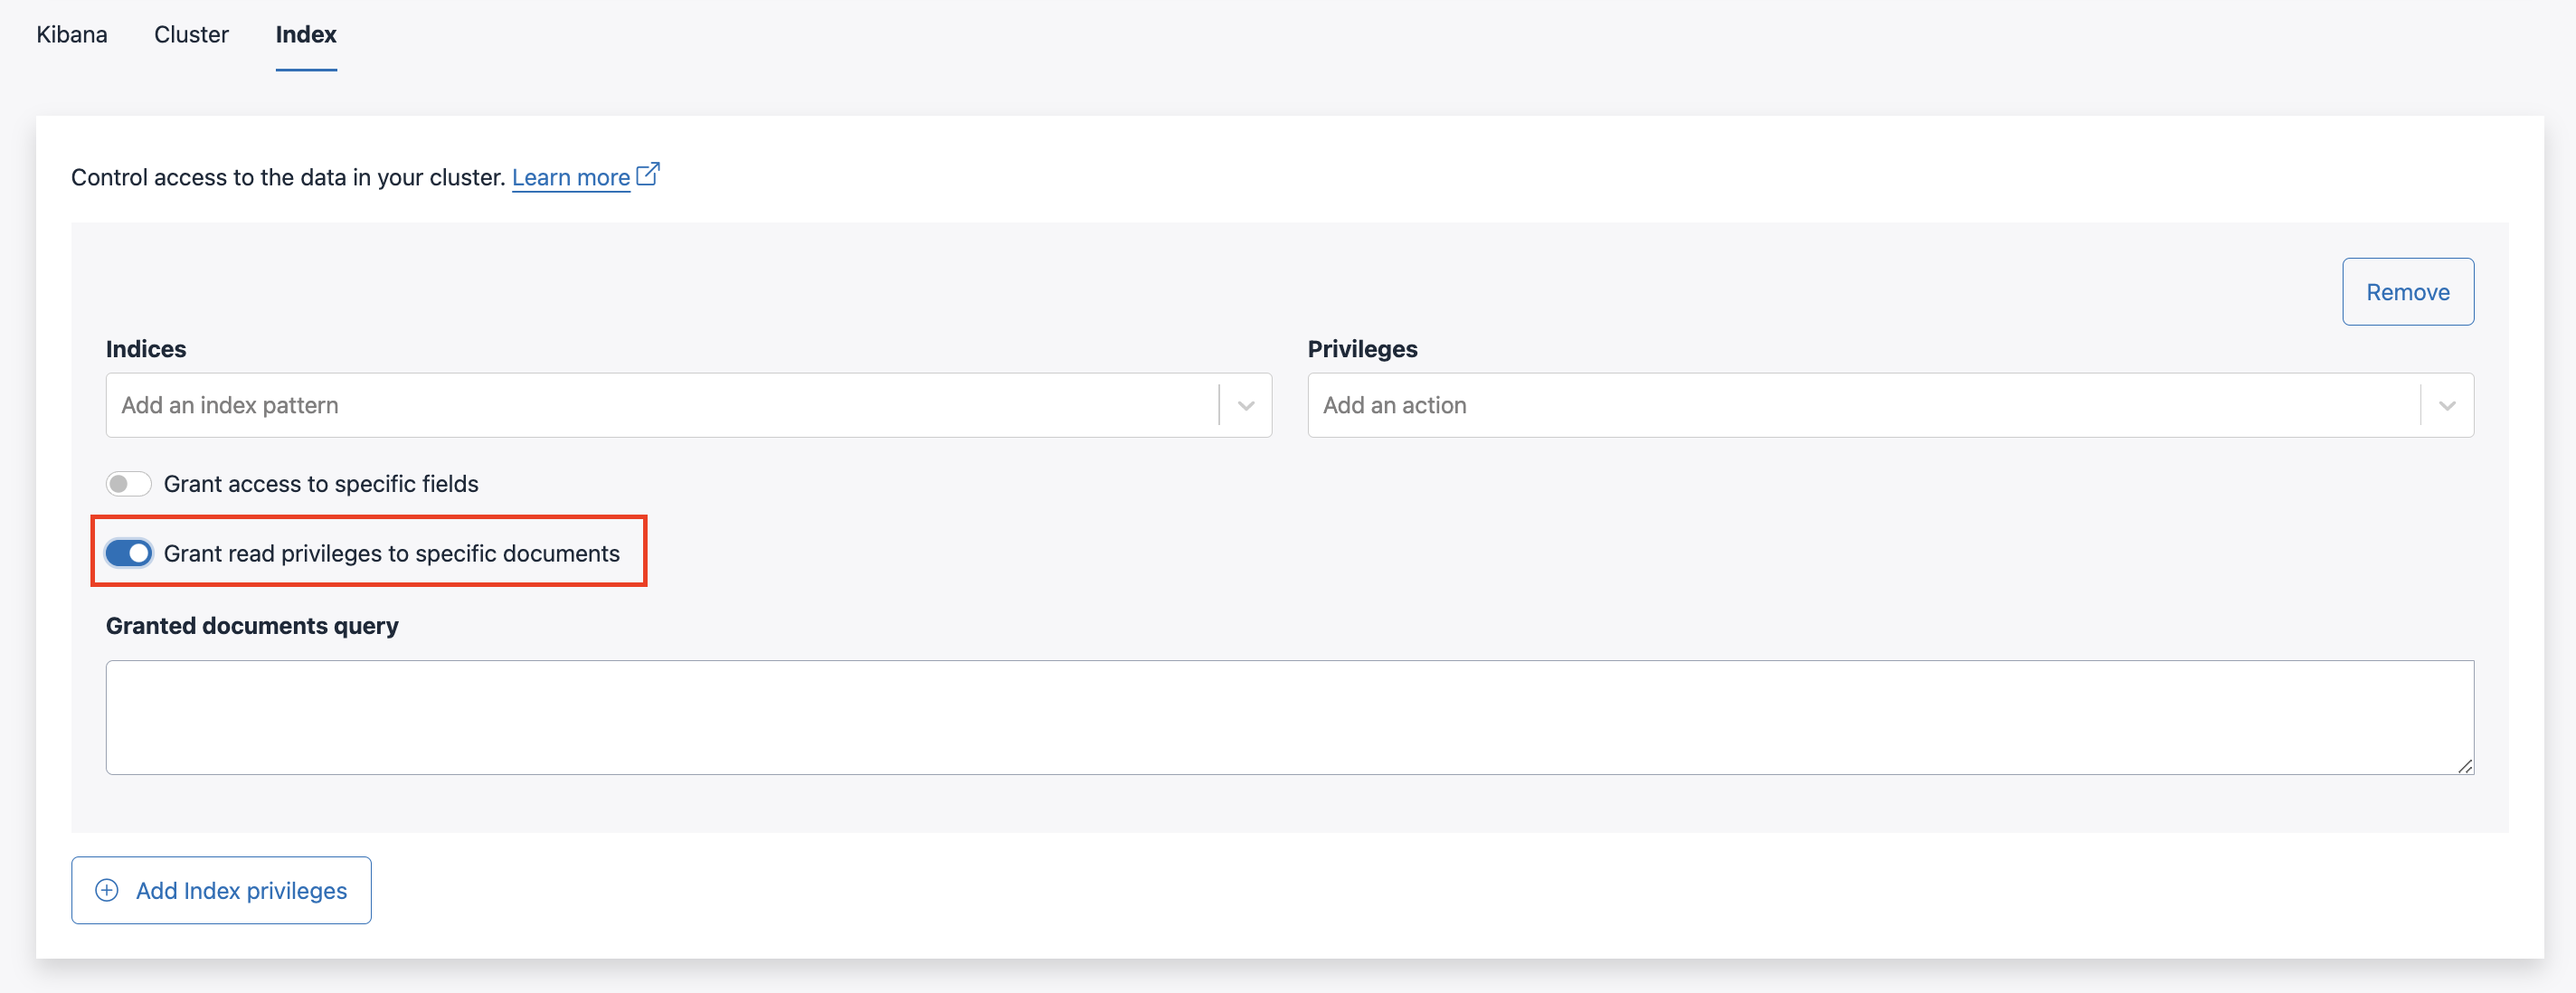Select the Index tab
The height and width of the screenshot is (993, 2576).
(x=306, y=34)
